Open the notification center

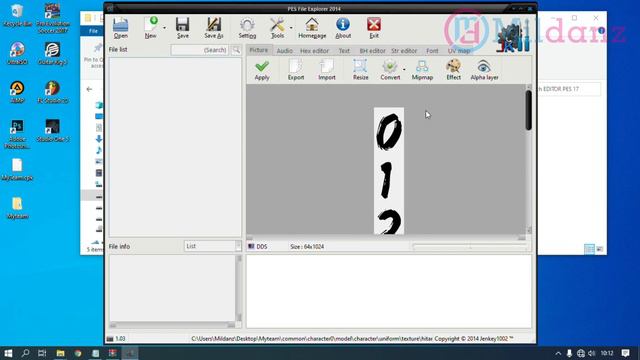(625, 353)
